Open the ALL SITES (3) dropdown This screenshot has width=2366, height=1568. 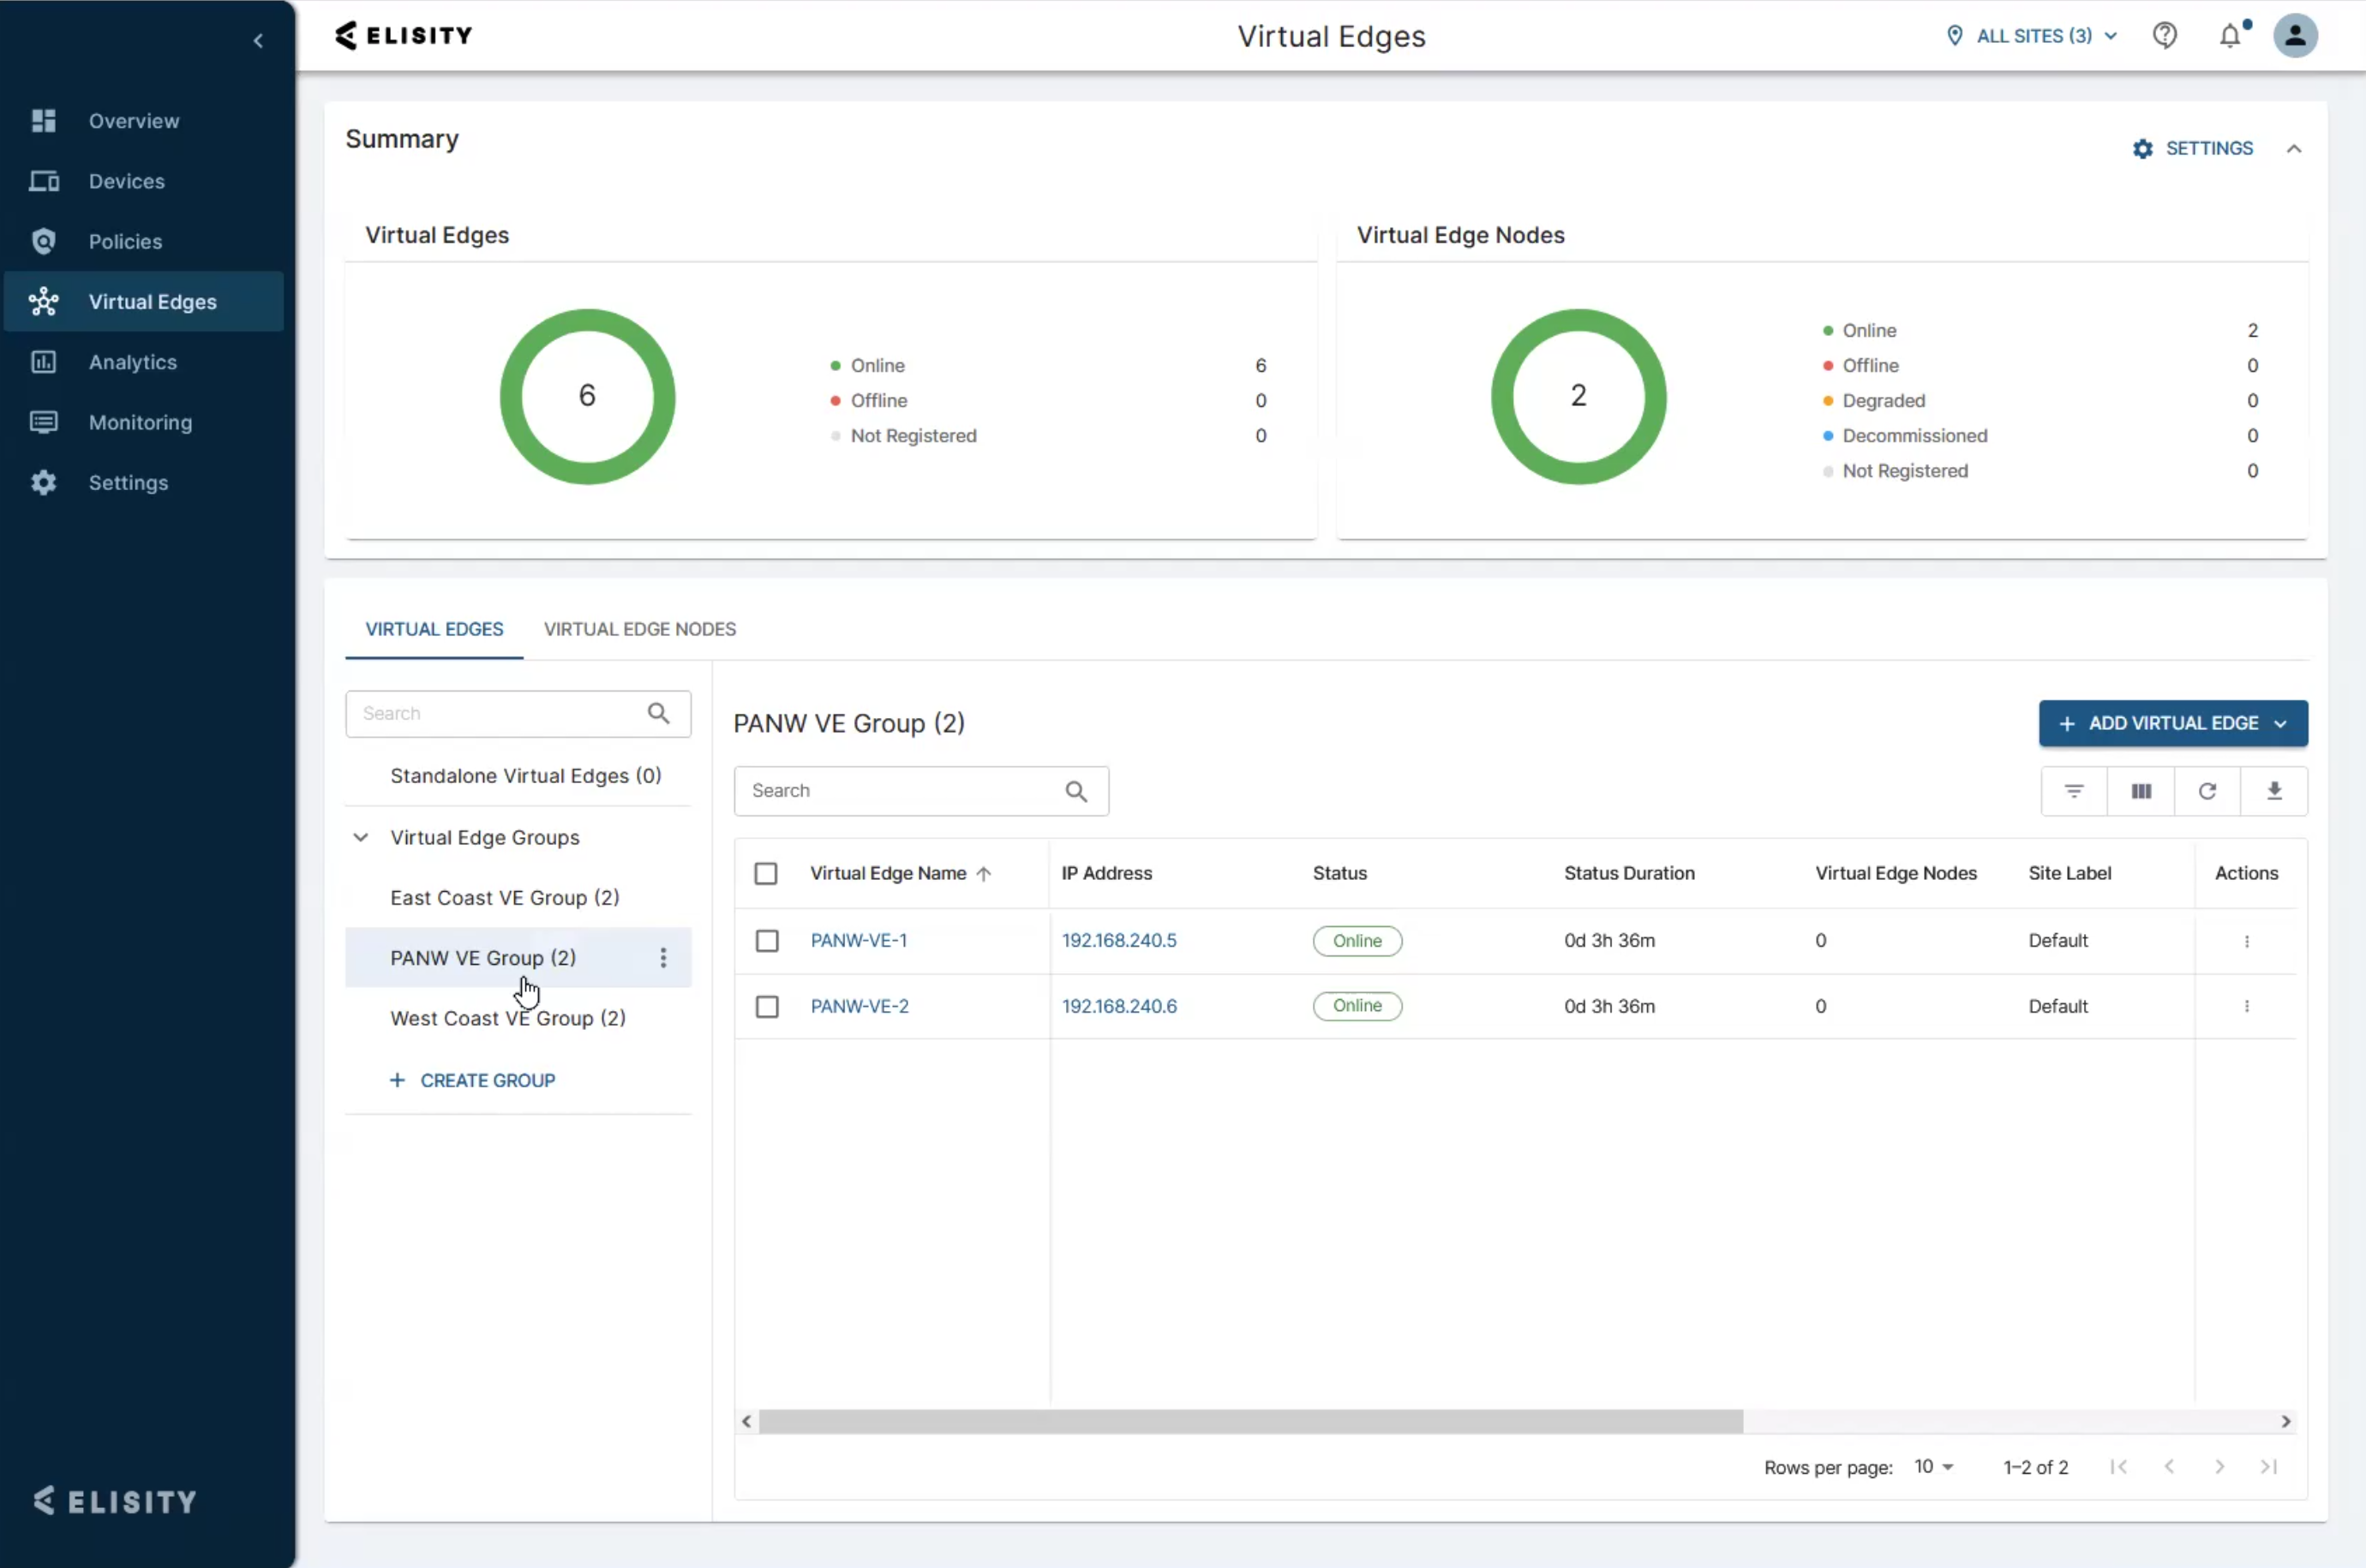pos(2033,36)
